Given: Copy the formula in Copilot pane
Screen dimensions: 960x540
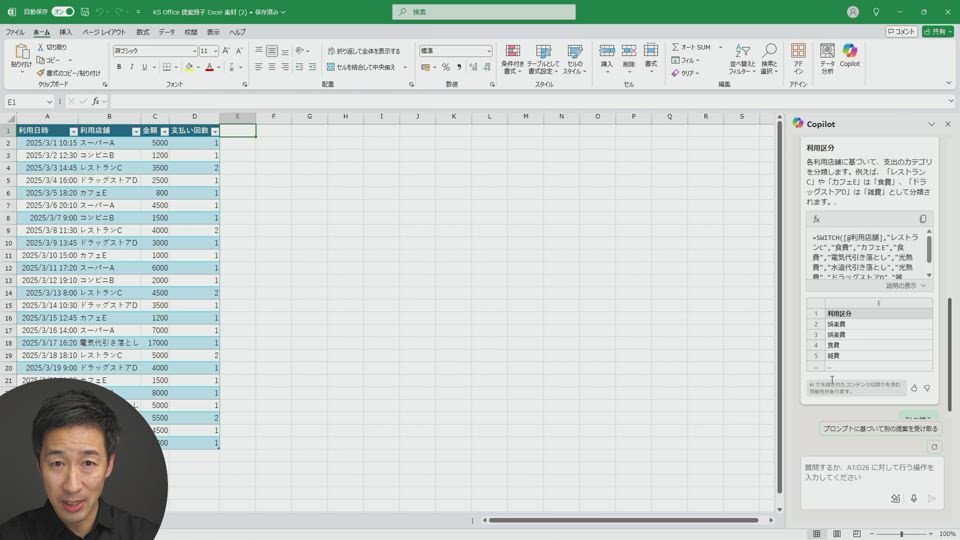Looking at the screenshot, I should [922, 219].
